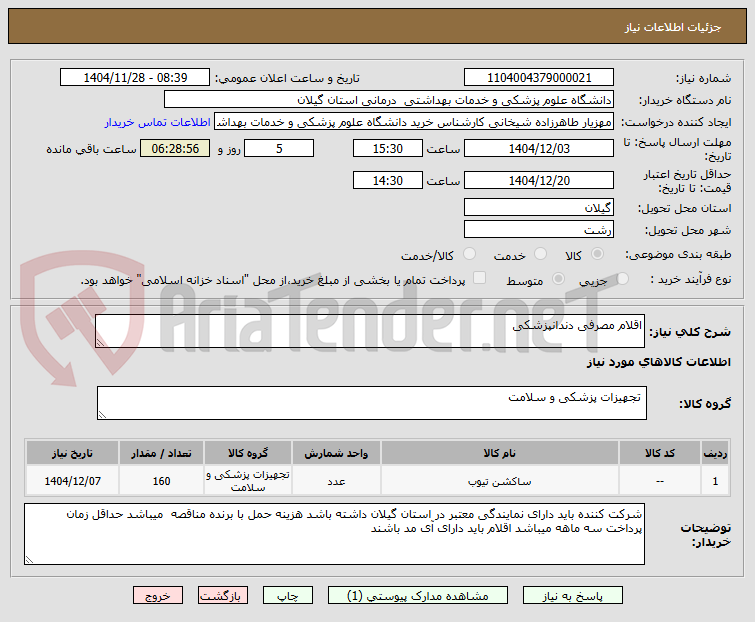Image resolution: width=755 pixels, height=622 pixels.
Task: Click the need date cell 1404/12/07
Action: 72,481
